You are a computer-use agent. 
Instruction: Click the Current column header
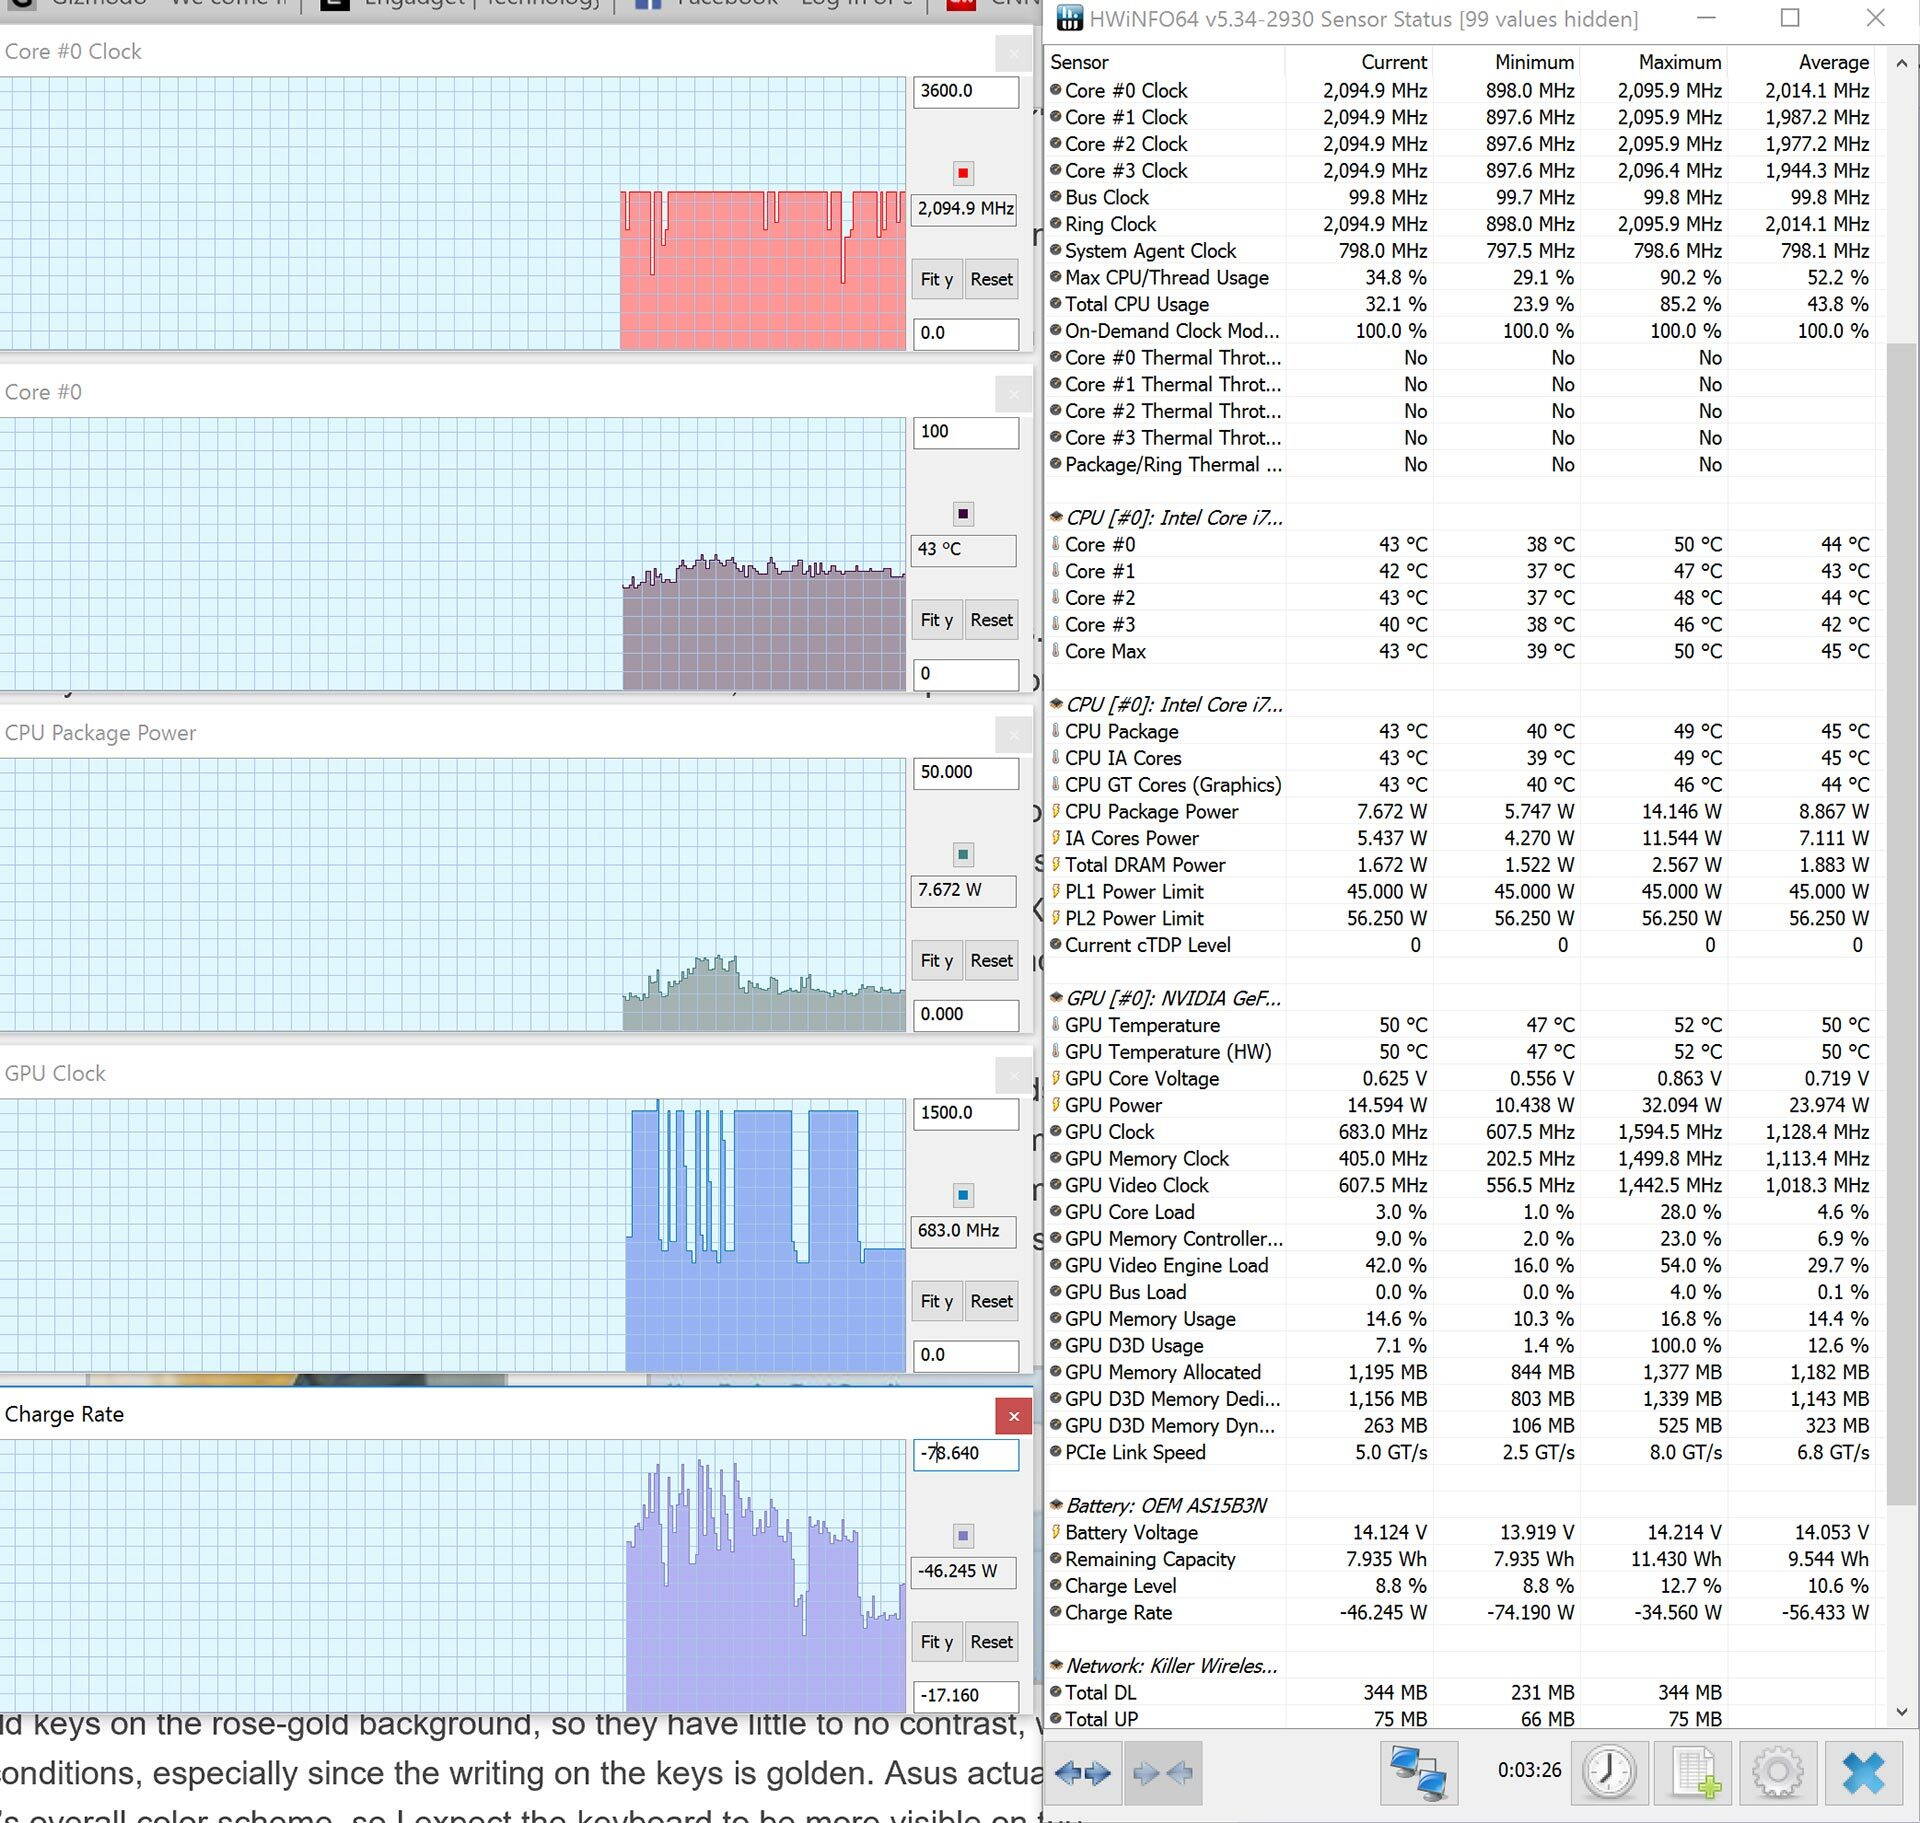click(1359, 62)
